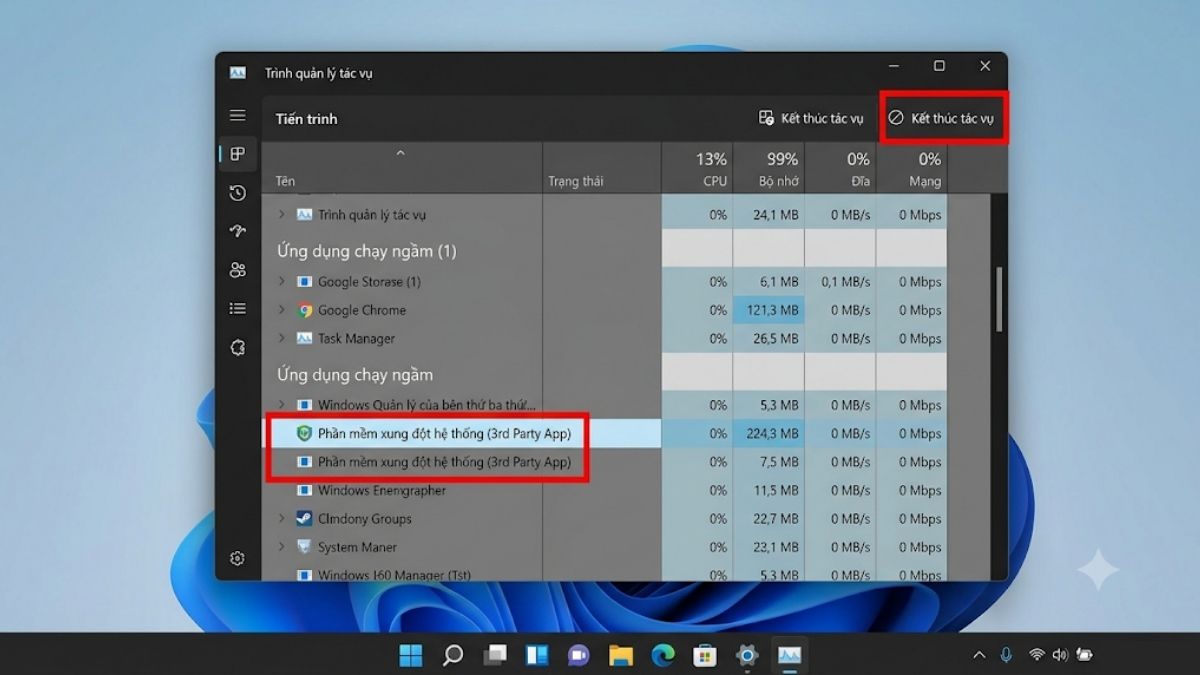Select the Processes icon in the sidebar
The image size is (1200, 675).
pos(237,154)
